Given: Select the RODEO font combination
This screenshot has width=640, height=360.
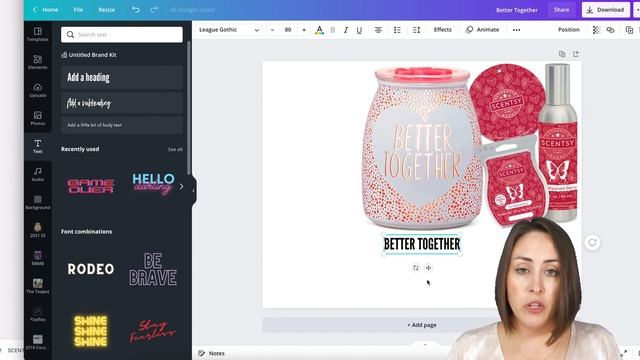Looking at the screenshot, I should (x=91, y=269).
